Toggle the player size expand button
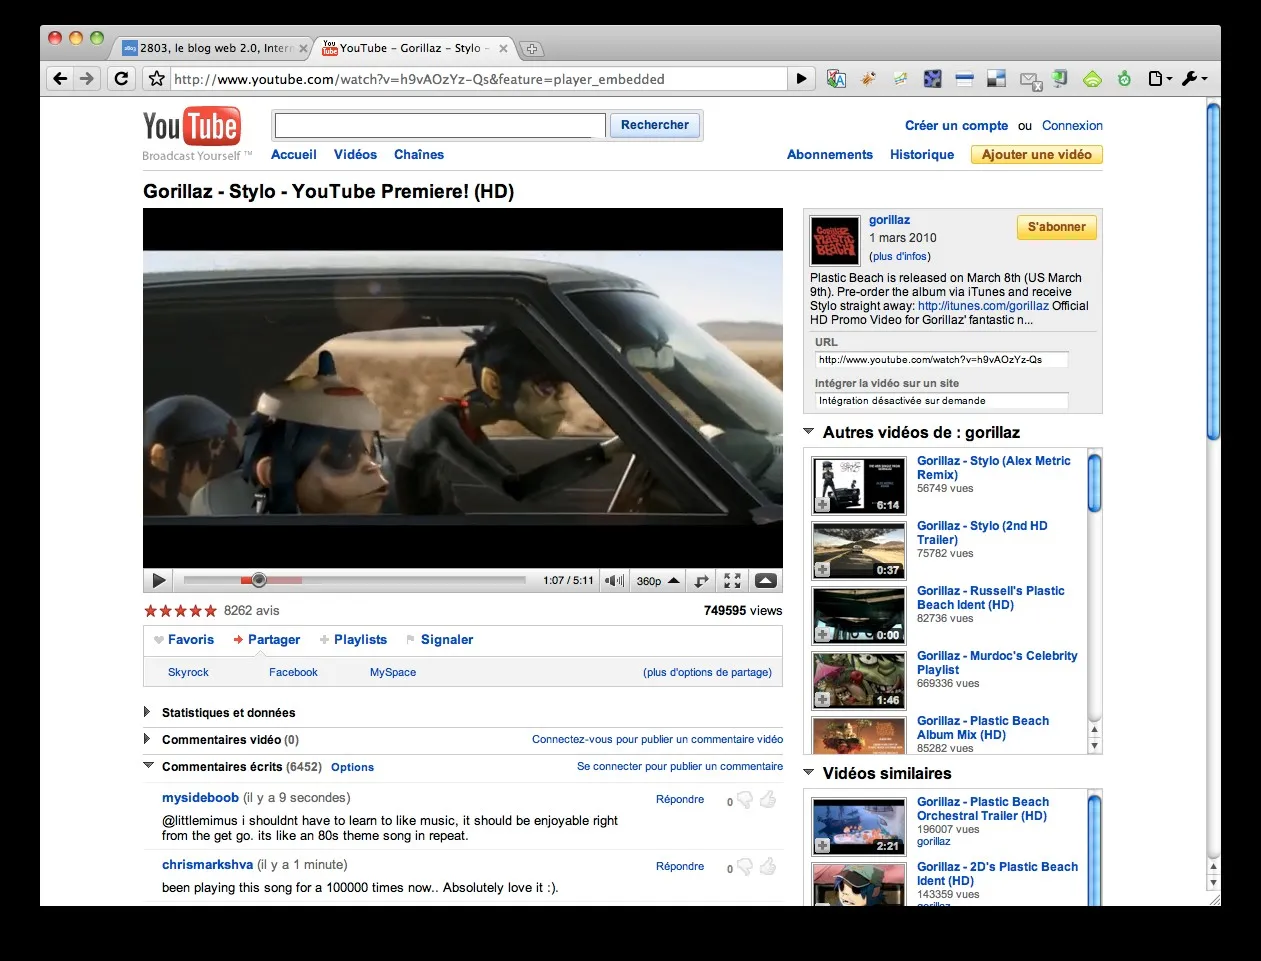The image size is (1261, 961). [765, 580]
